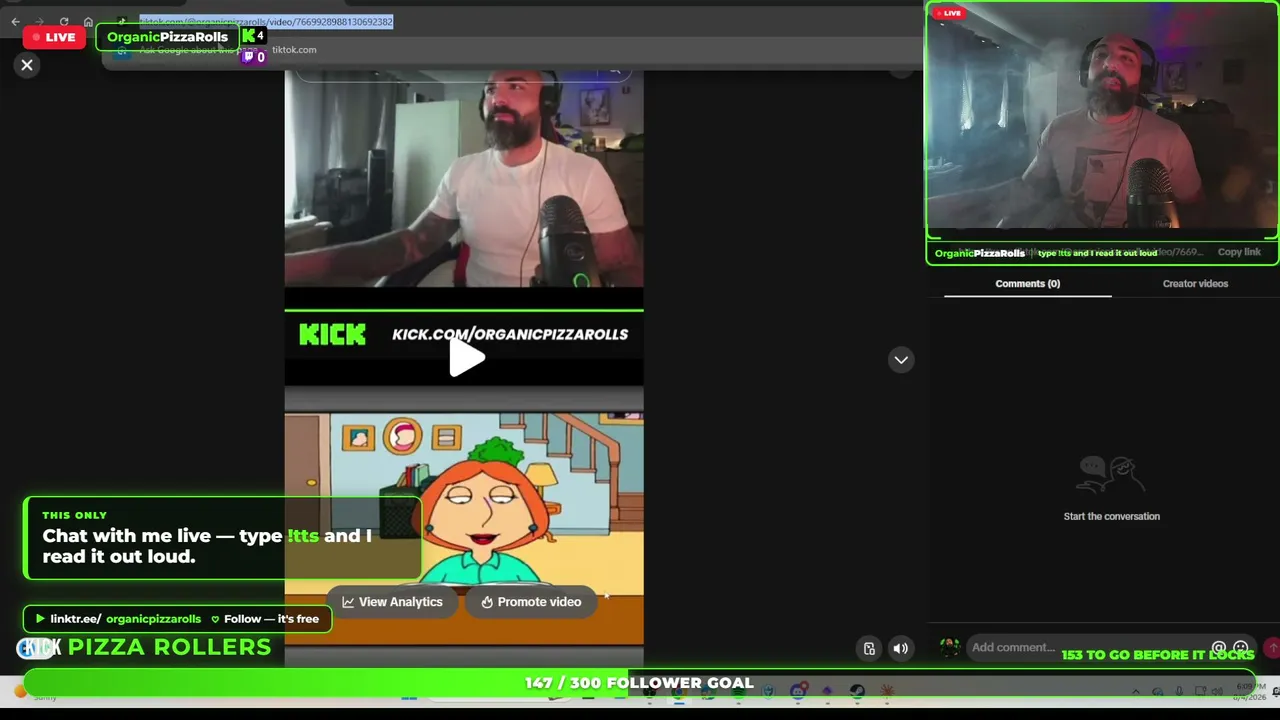
Task: Open the emoji picker in comment box
Action: [x=1241, y=648]
